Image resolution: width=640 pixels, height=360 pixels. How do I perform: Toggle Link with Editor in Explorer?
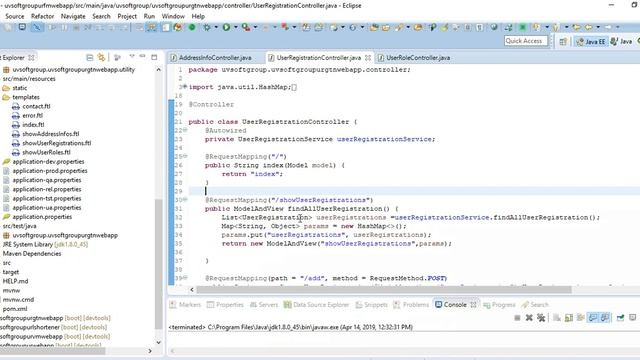click(101, 58)
